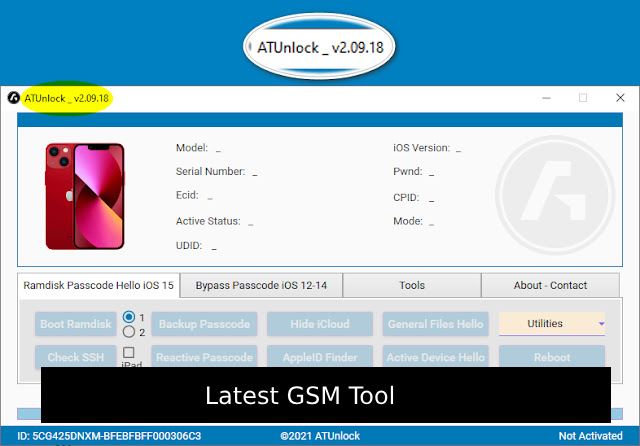Maximize the ATUnlock window

(x=583, y=98)
